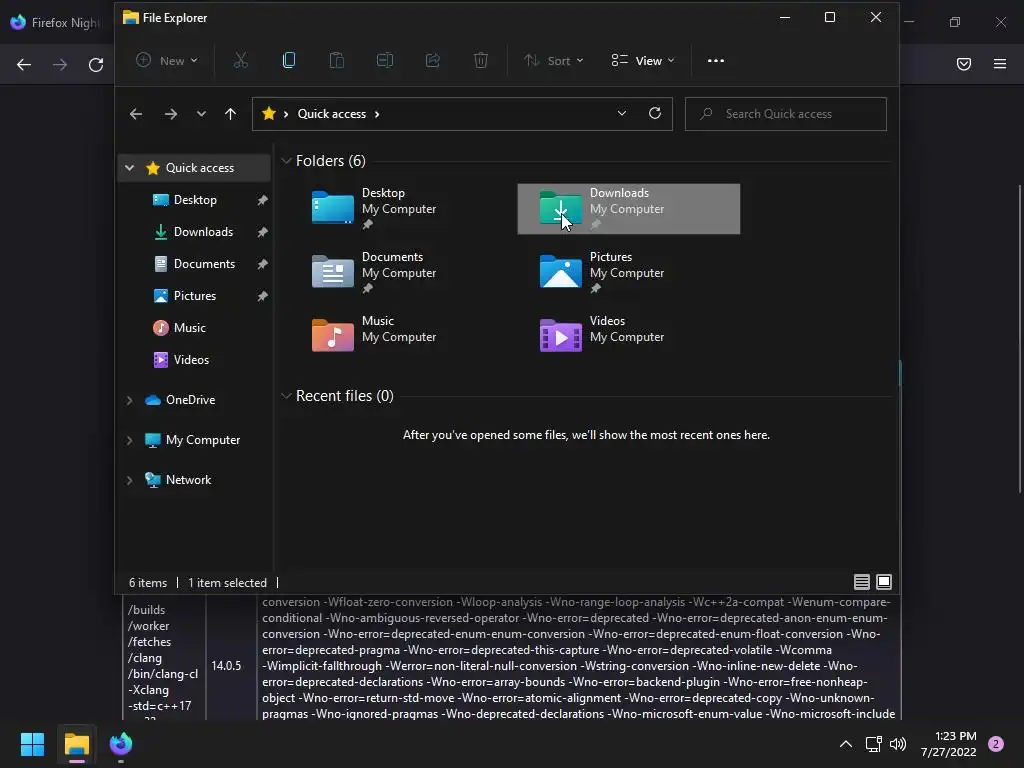The image size is (1024, 768).
Task: Go up one folder level
Action: point(231,114)
